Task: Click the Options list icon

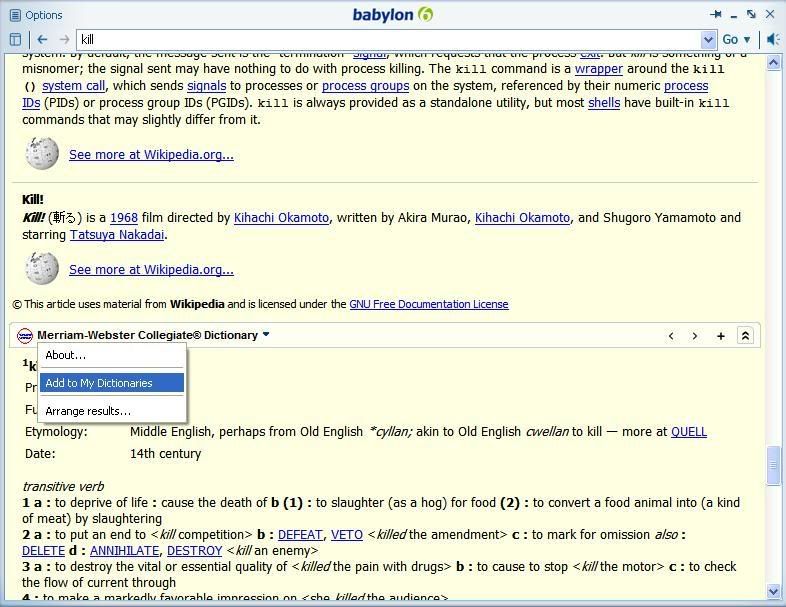Action: pos(16,15)
